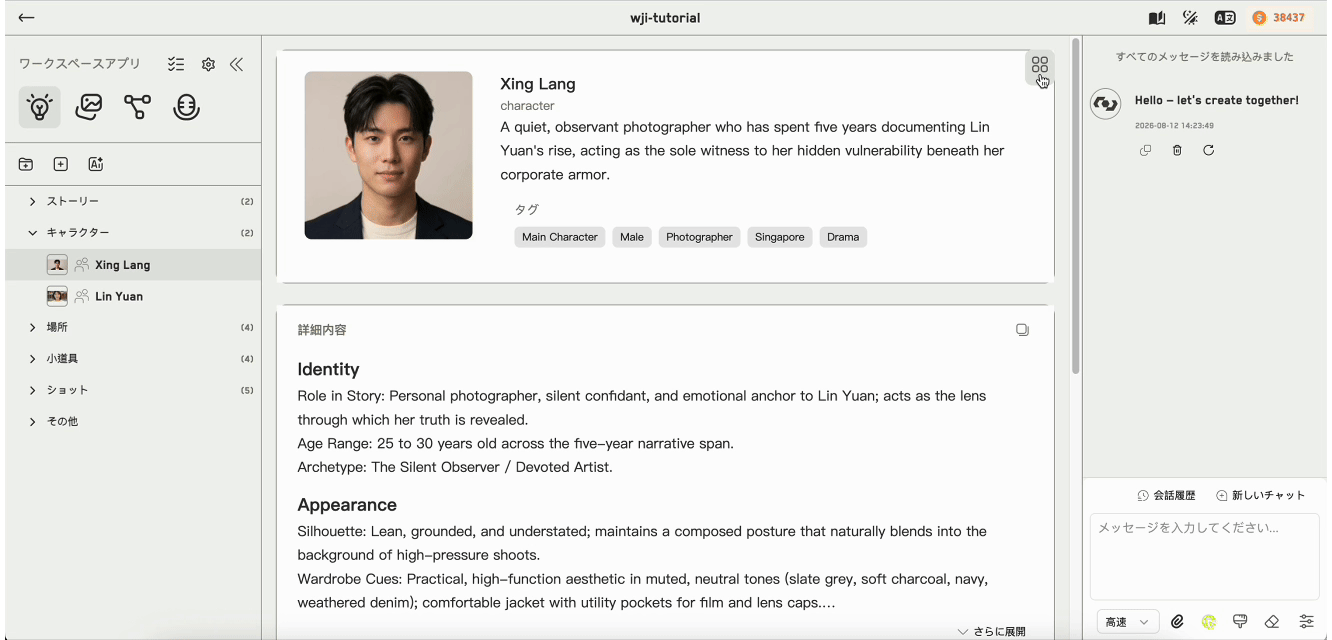
Task: Click the paperclip attachment icon
Action: tap(1177, 622)
